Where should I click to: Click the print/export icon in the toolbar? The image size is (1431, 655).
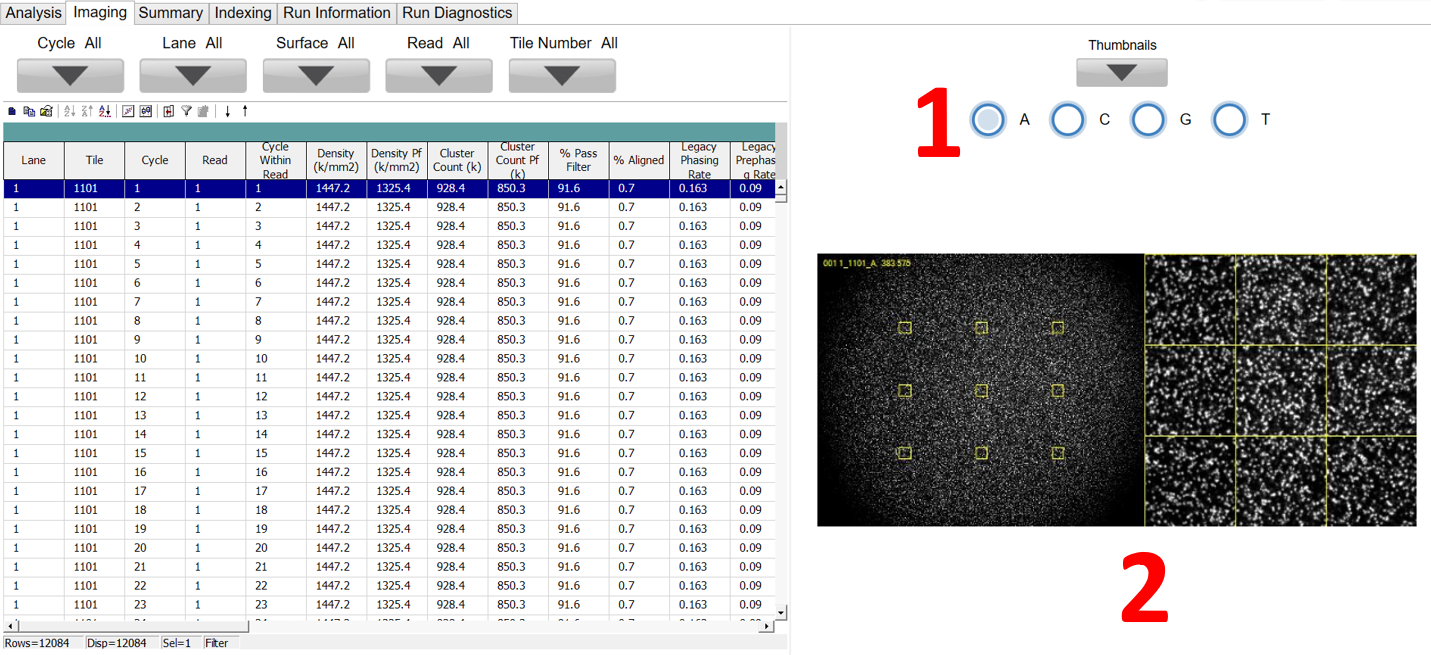point(46,111)
